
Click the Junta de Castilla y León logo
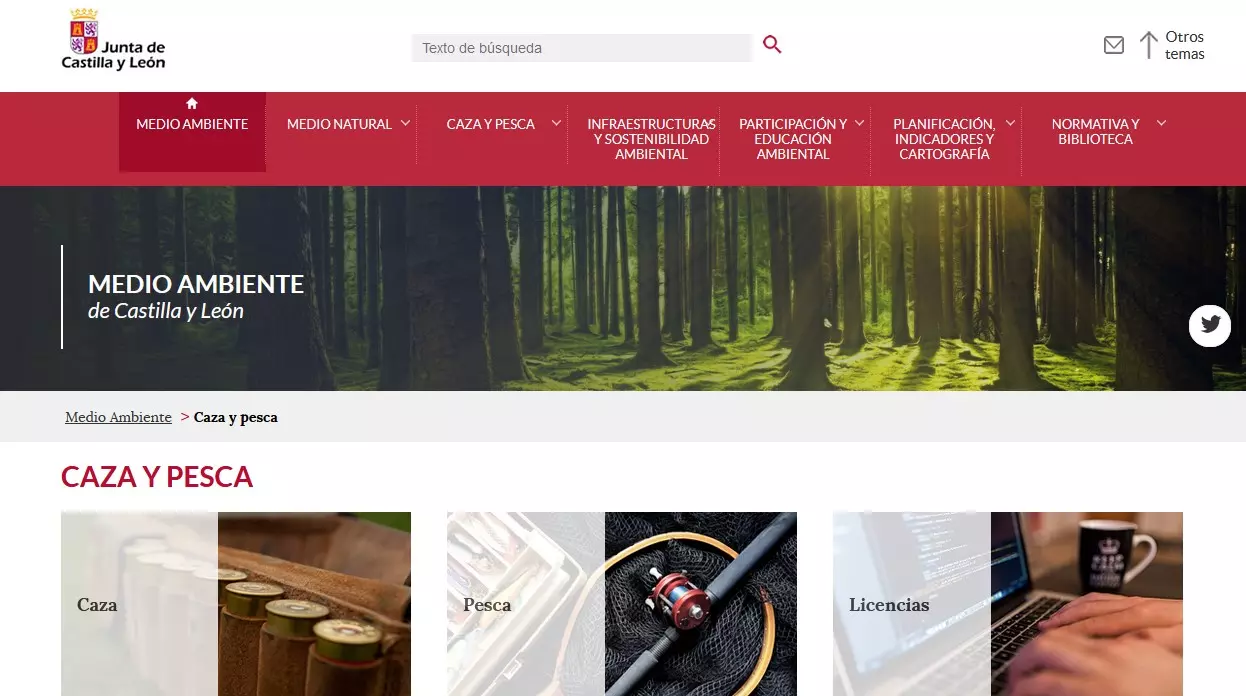[x=114, y=40]
